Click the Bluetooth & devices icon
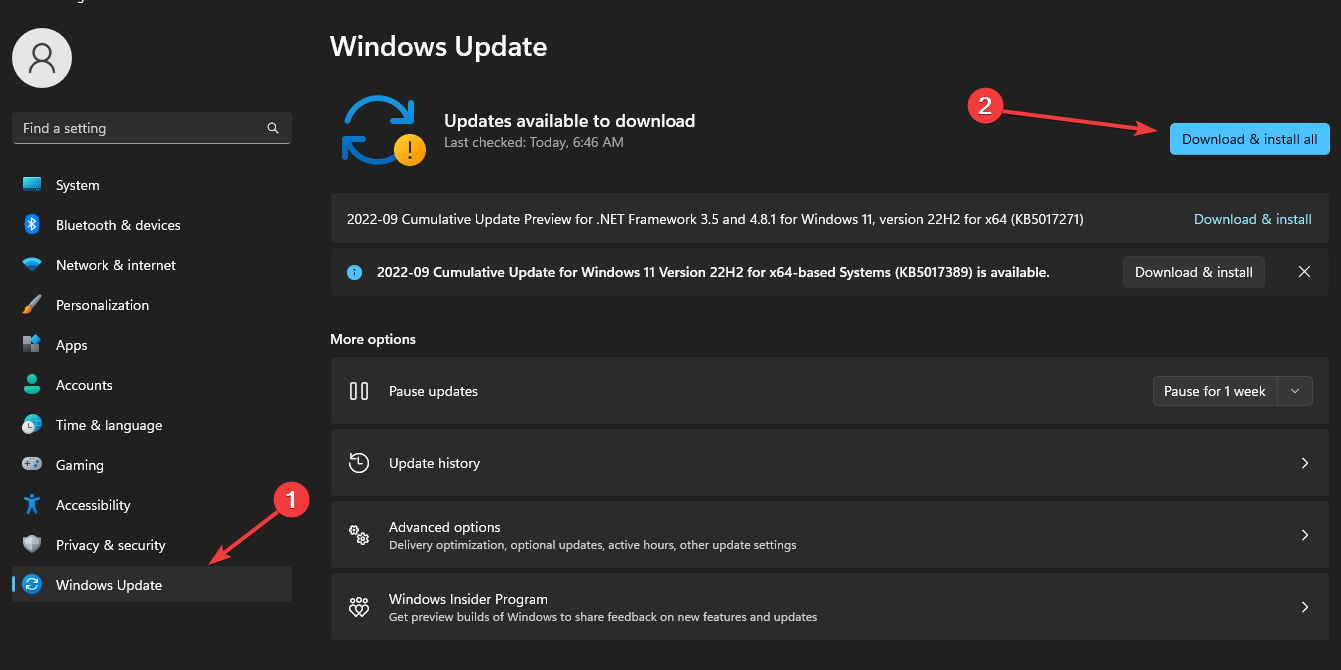Screen dimensions: 1341x670 coord(32,225)
